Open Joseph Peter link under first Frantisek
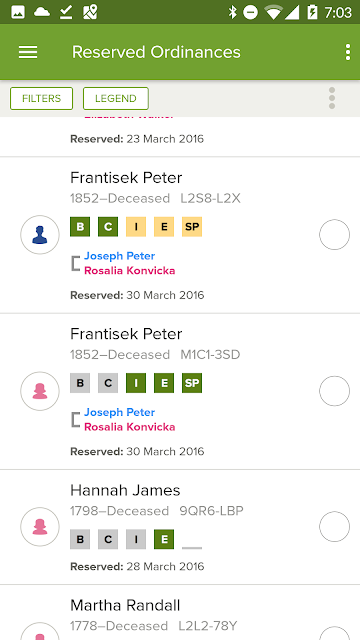Image resolution: width=360 pixels, height=640 pixels. point(120,256)
